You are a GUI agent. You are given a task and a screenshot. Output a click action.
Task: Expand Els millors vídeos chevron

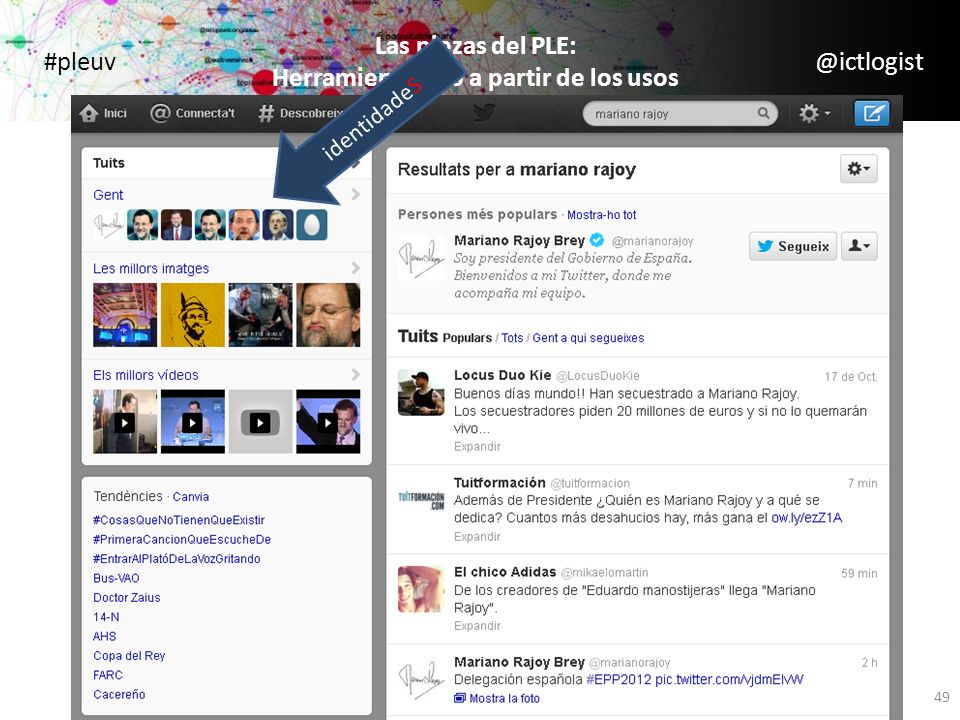[x=356, y=375]
